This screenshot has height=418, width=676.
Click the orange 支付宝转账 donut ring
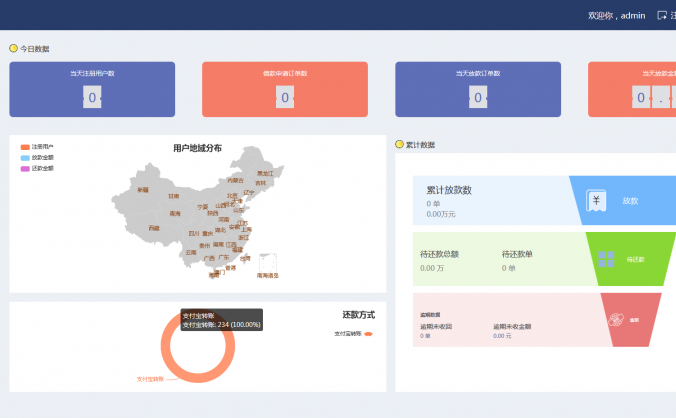click(x=166, y=346)
